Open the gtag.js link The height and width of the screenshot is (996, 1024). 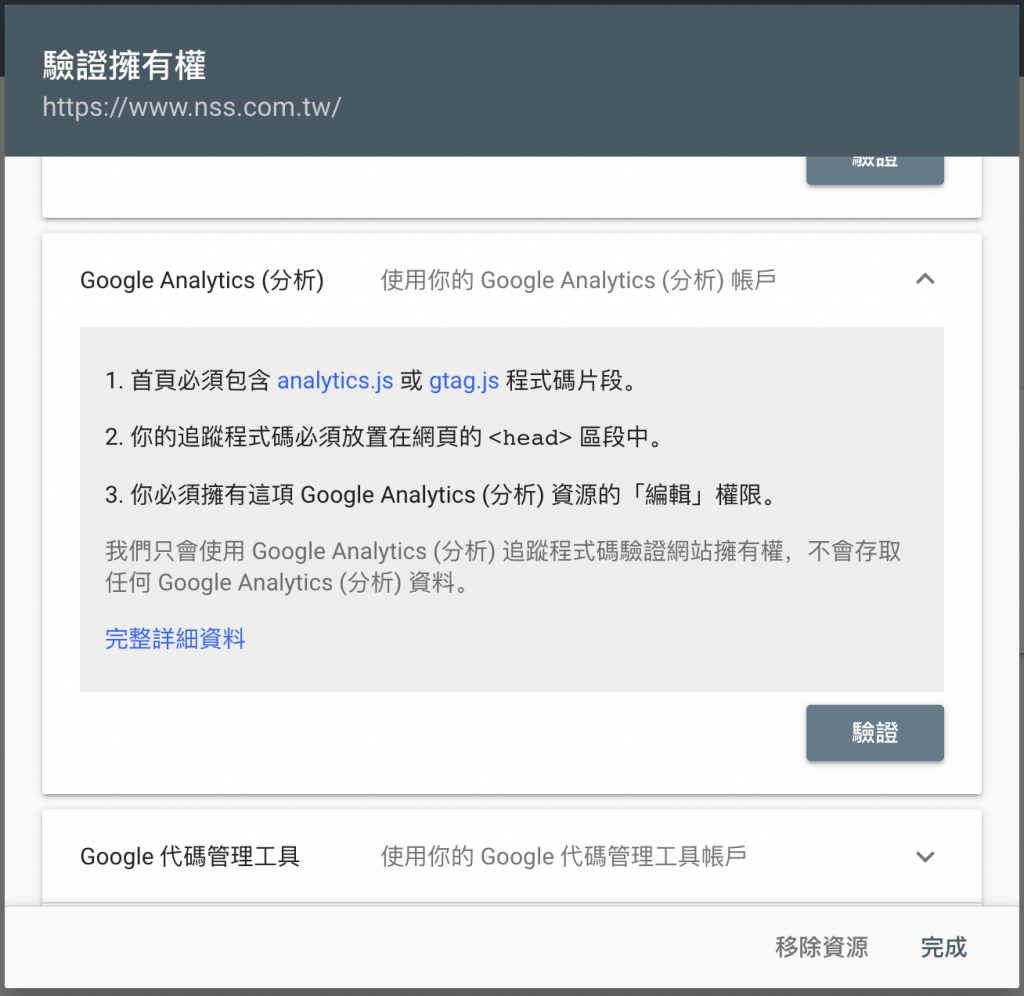464,380
